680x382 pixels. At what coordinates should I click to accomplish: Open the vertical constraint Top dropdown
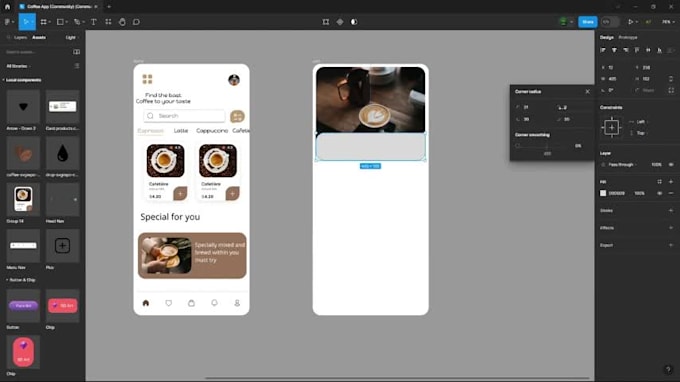click(x=638, y=133)
